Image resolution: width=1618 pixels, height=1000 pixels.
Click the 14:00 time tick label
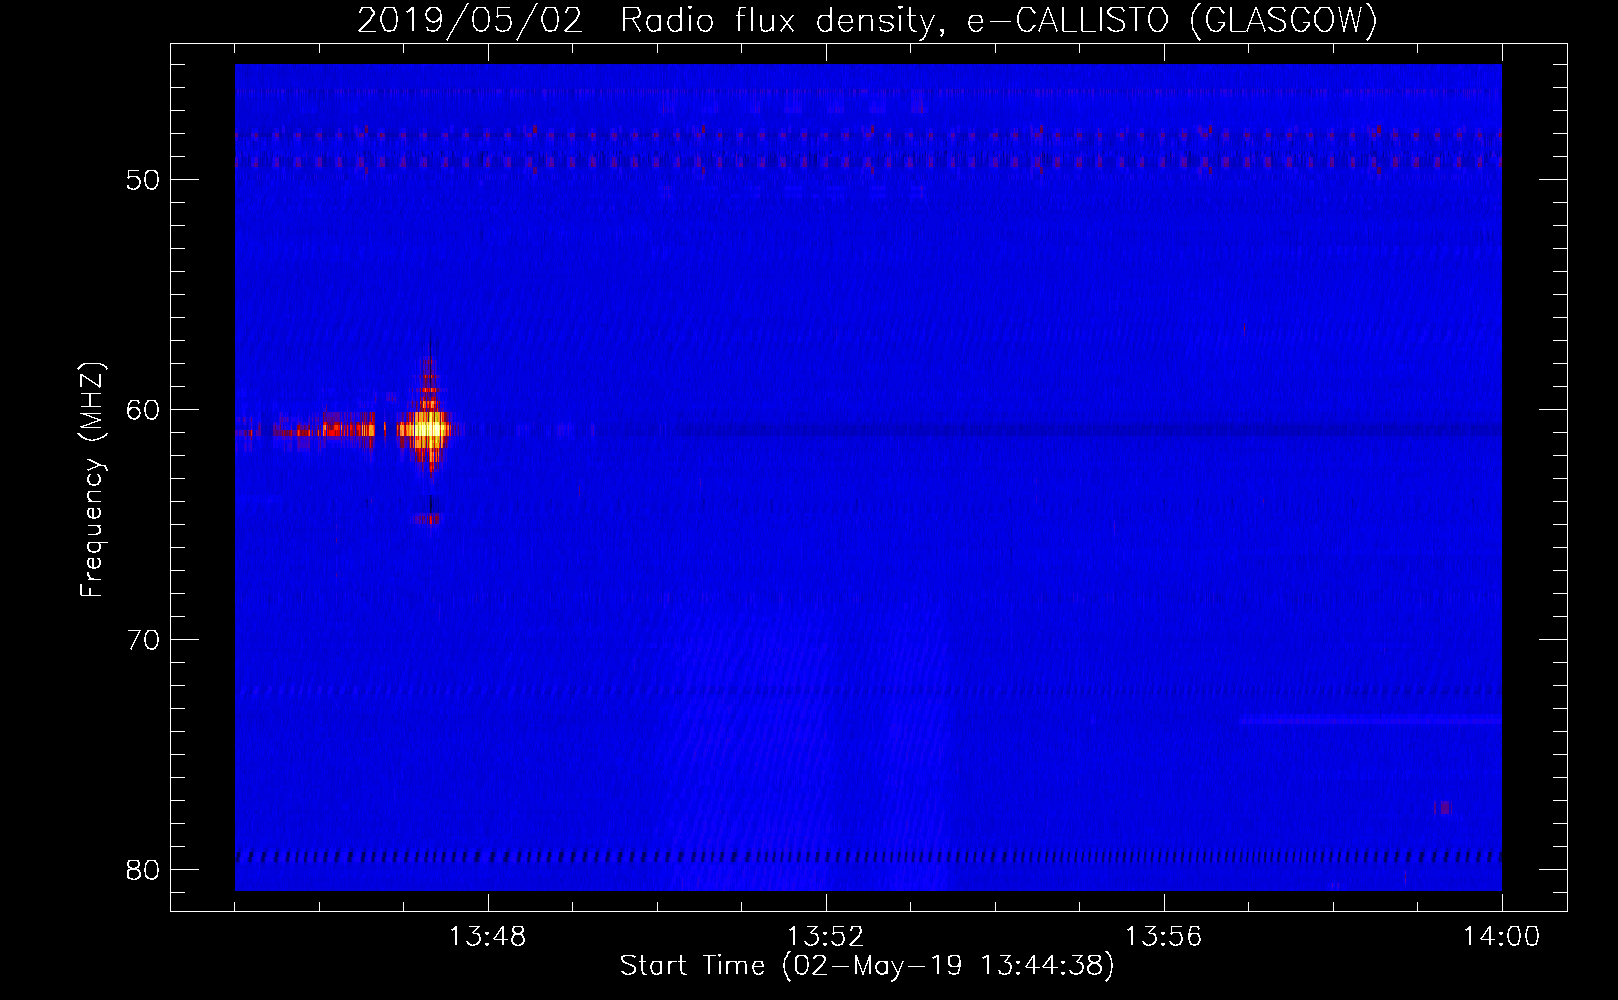pos(1501,937)
